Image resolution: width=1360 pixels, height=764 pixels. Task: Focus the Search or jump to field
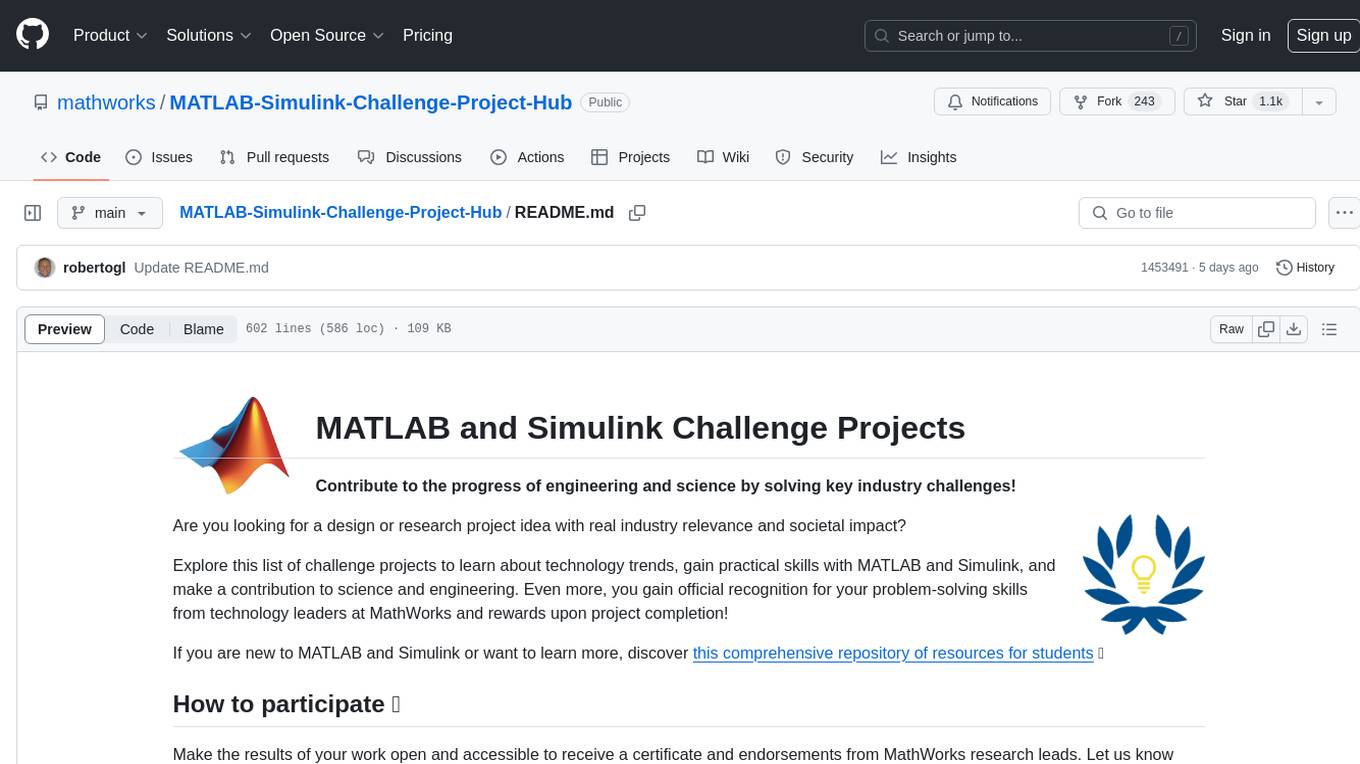pos(1032,35)
